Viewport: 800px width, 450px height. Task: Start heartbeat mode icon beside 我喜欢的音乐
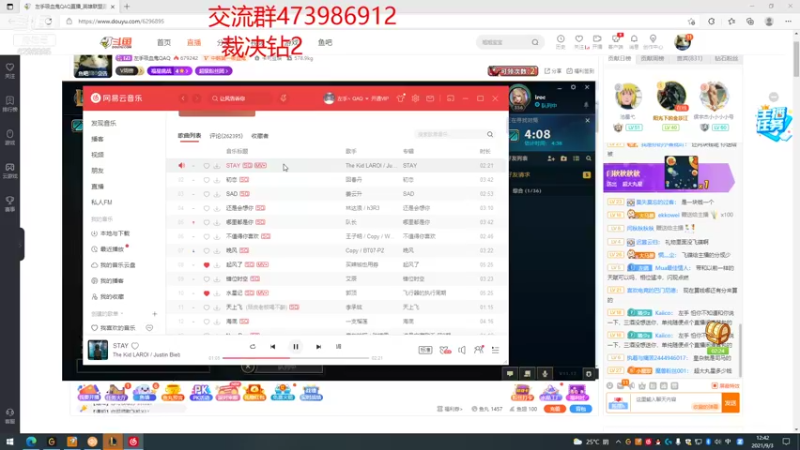click(149, 328)
